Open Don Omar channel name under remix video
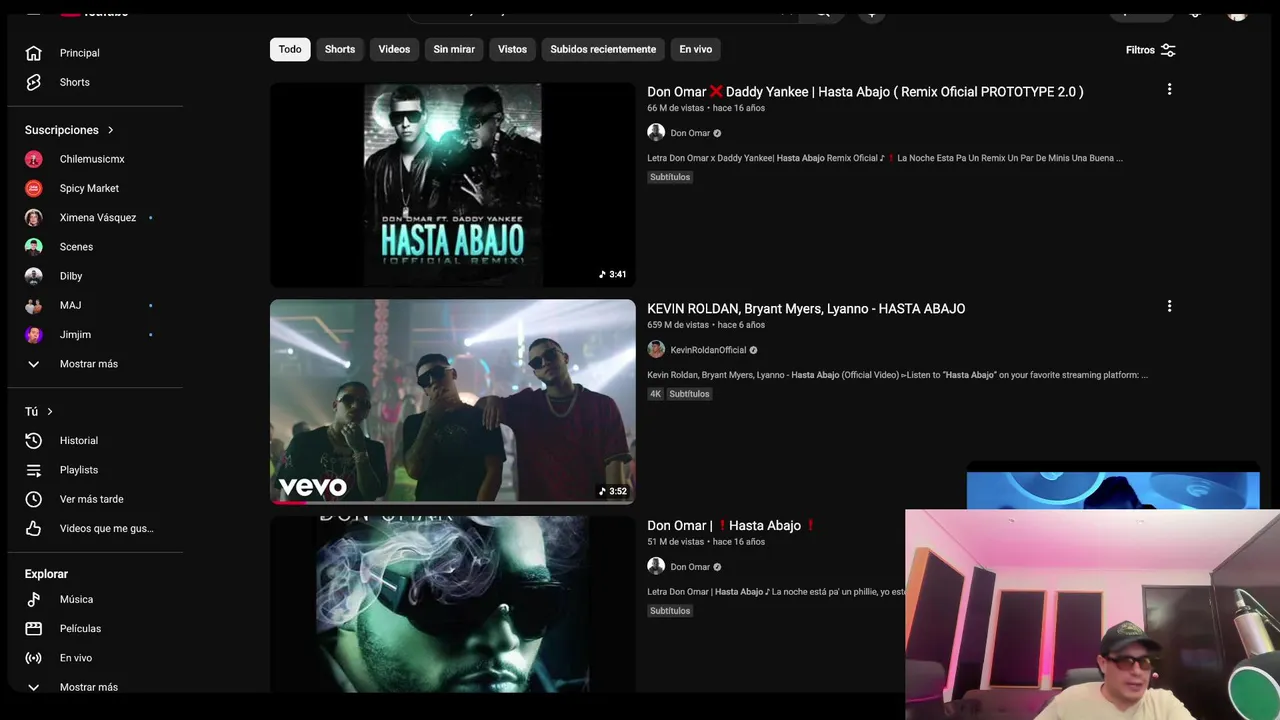This screenshot has width=1280, height=720. coord(690,133)
